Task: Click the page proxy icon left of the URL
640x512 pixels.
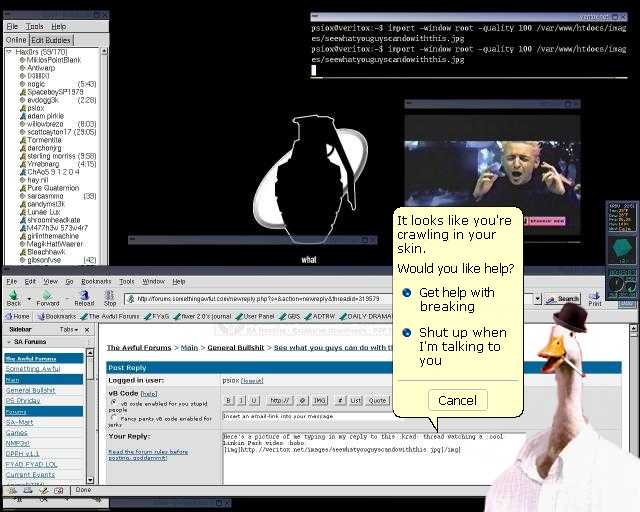Action: pyautogui.click(x=131, y=299)
